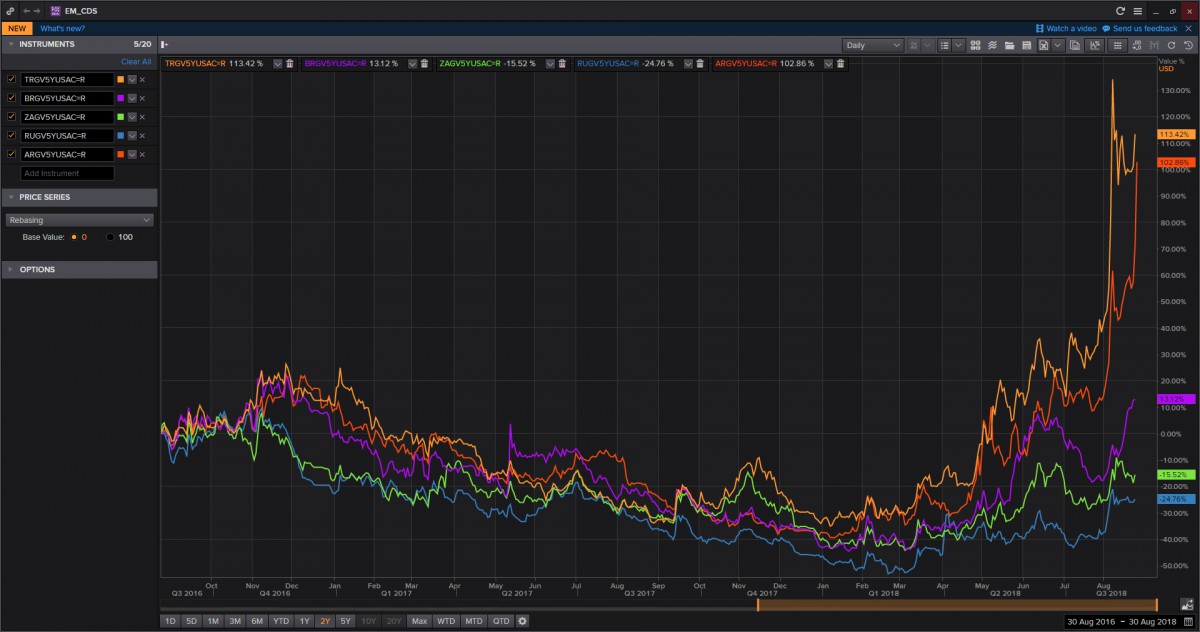Open the Rebasing price series dropdown

[79, 220]
